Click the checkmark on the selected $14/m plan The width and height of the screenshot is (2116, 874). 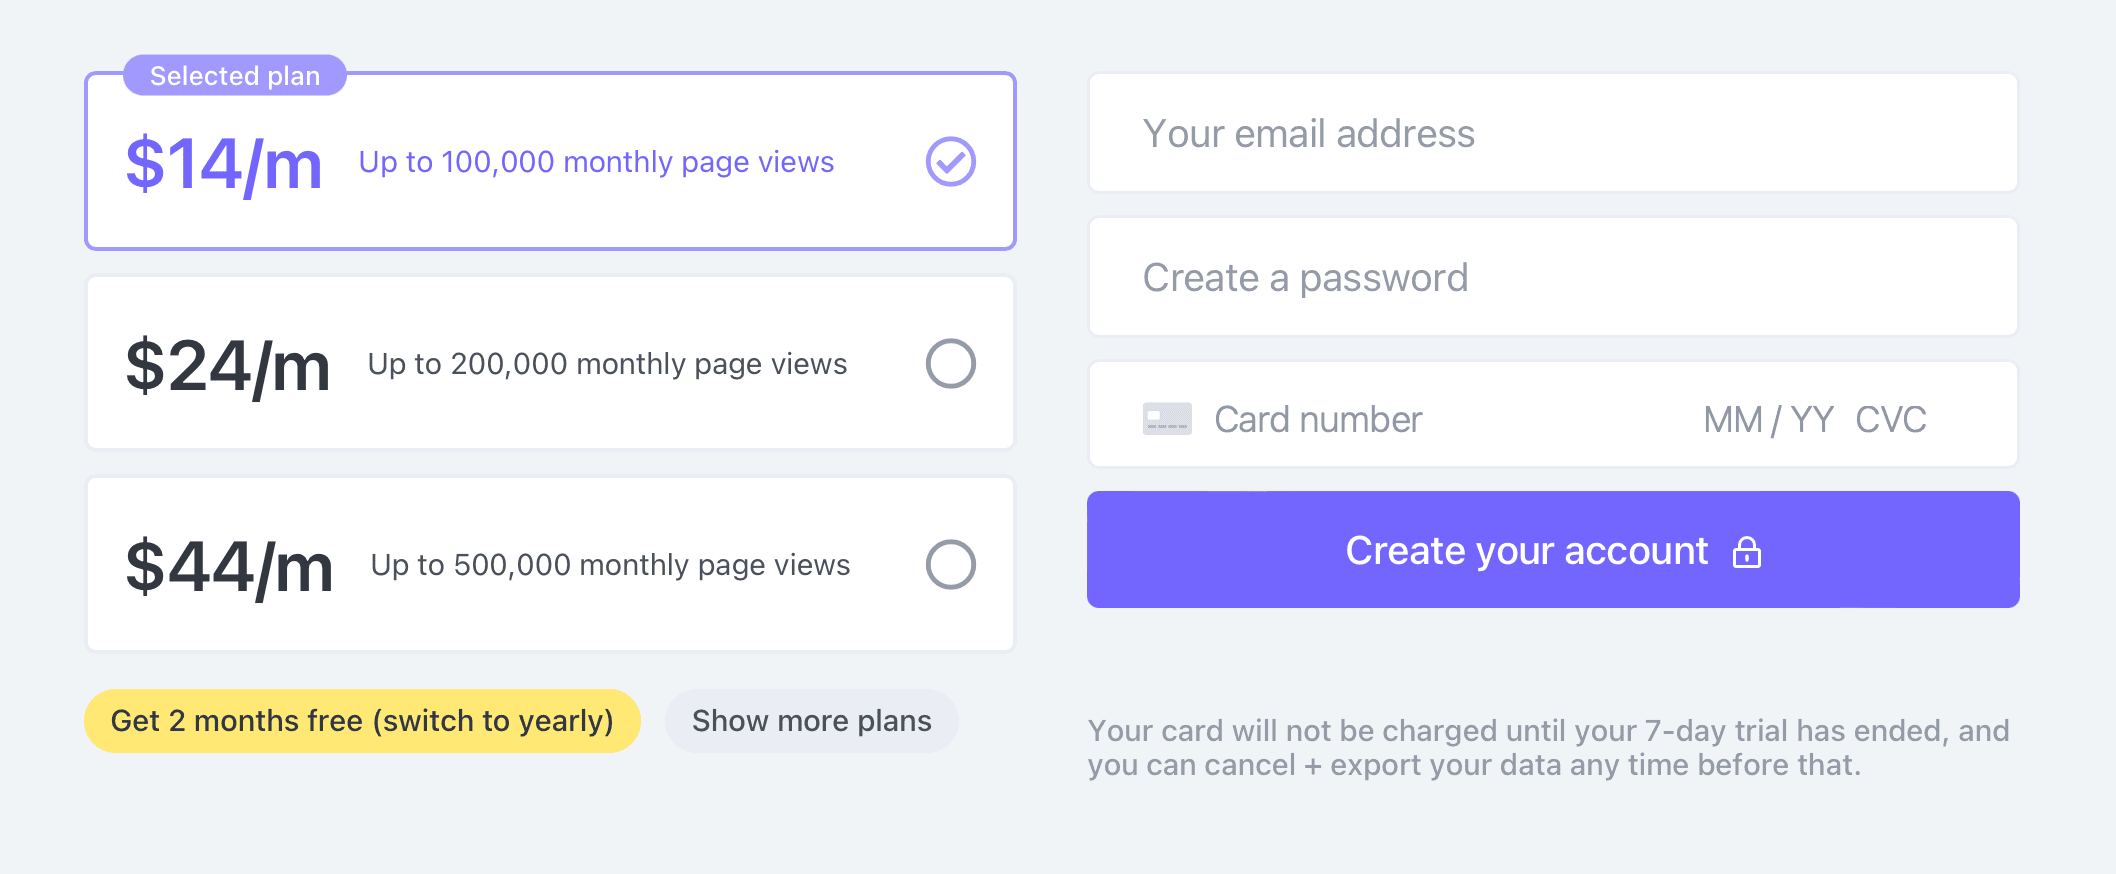949,161
